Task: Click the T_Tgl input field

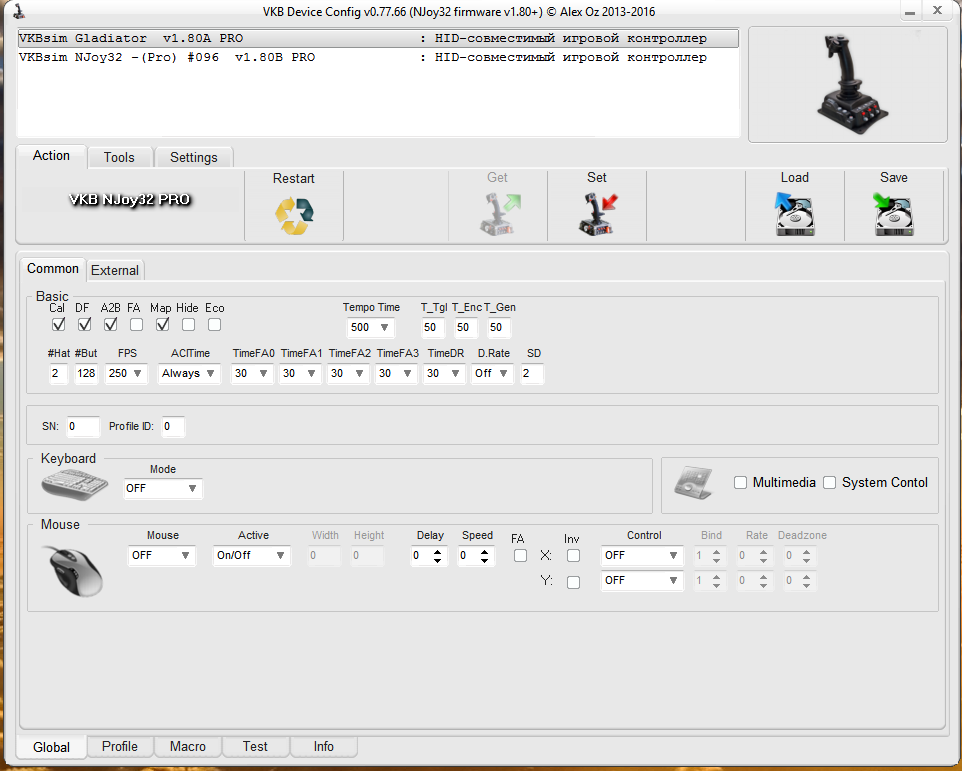Action: tap(433, 328)
